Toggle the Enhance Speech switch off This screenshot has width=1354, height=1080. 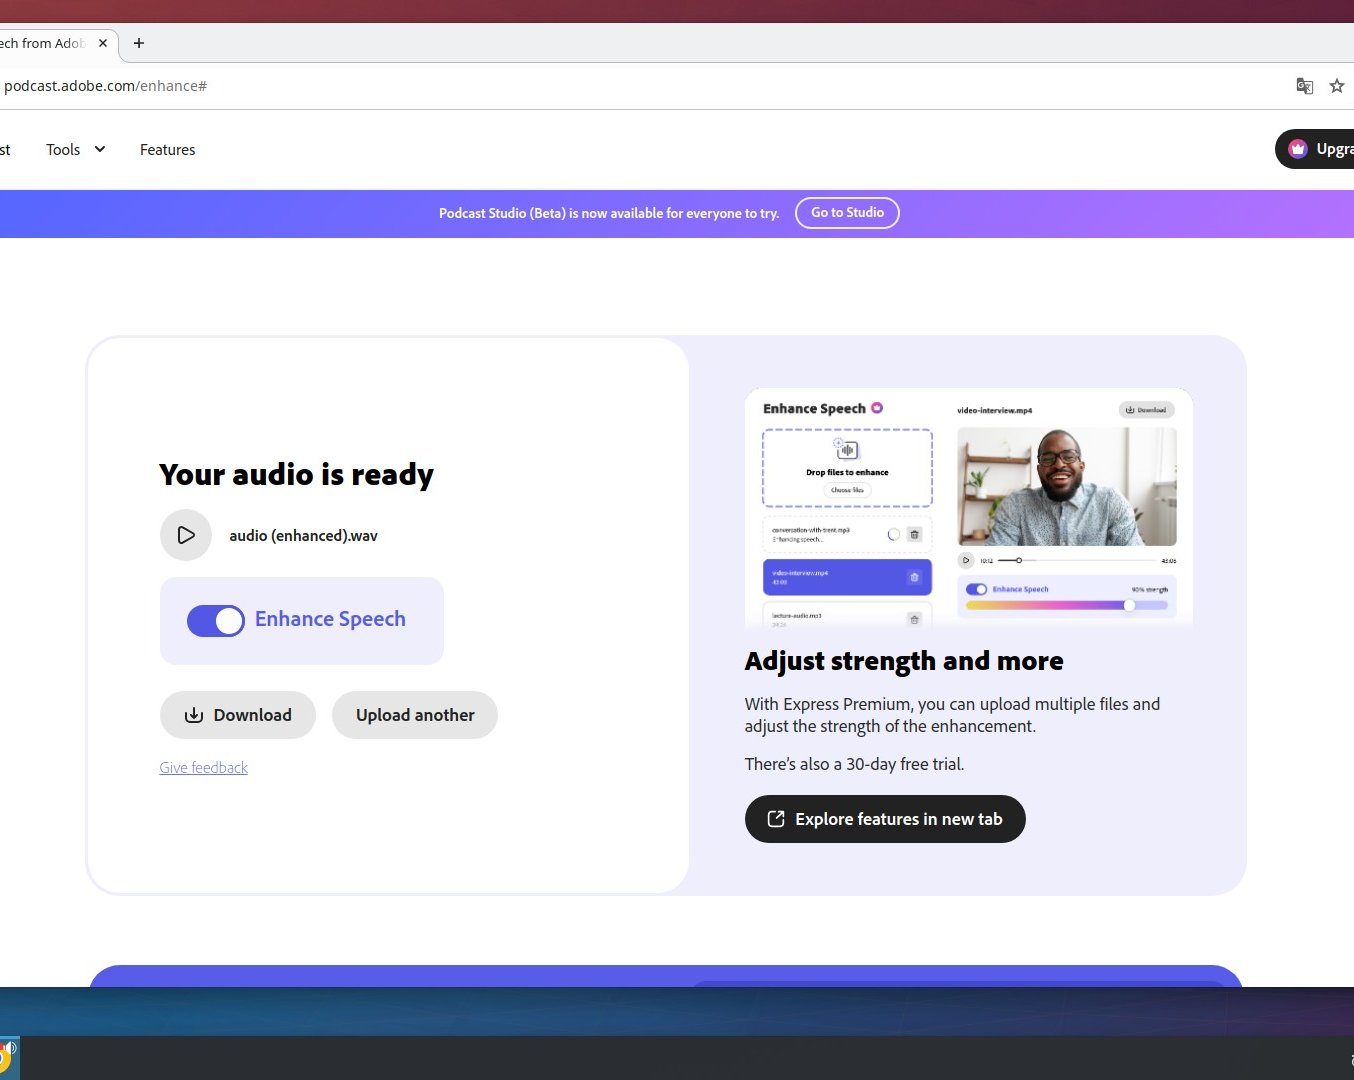click(x=216, y=621)
